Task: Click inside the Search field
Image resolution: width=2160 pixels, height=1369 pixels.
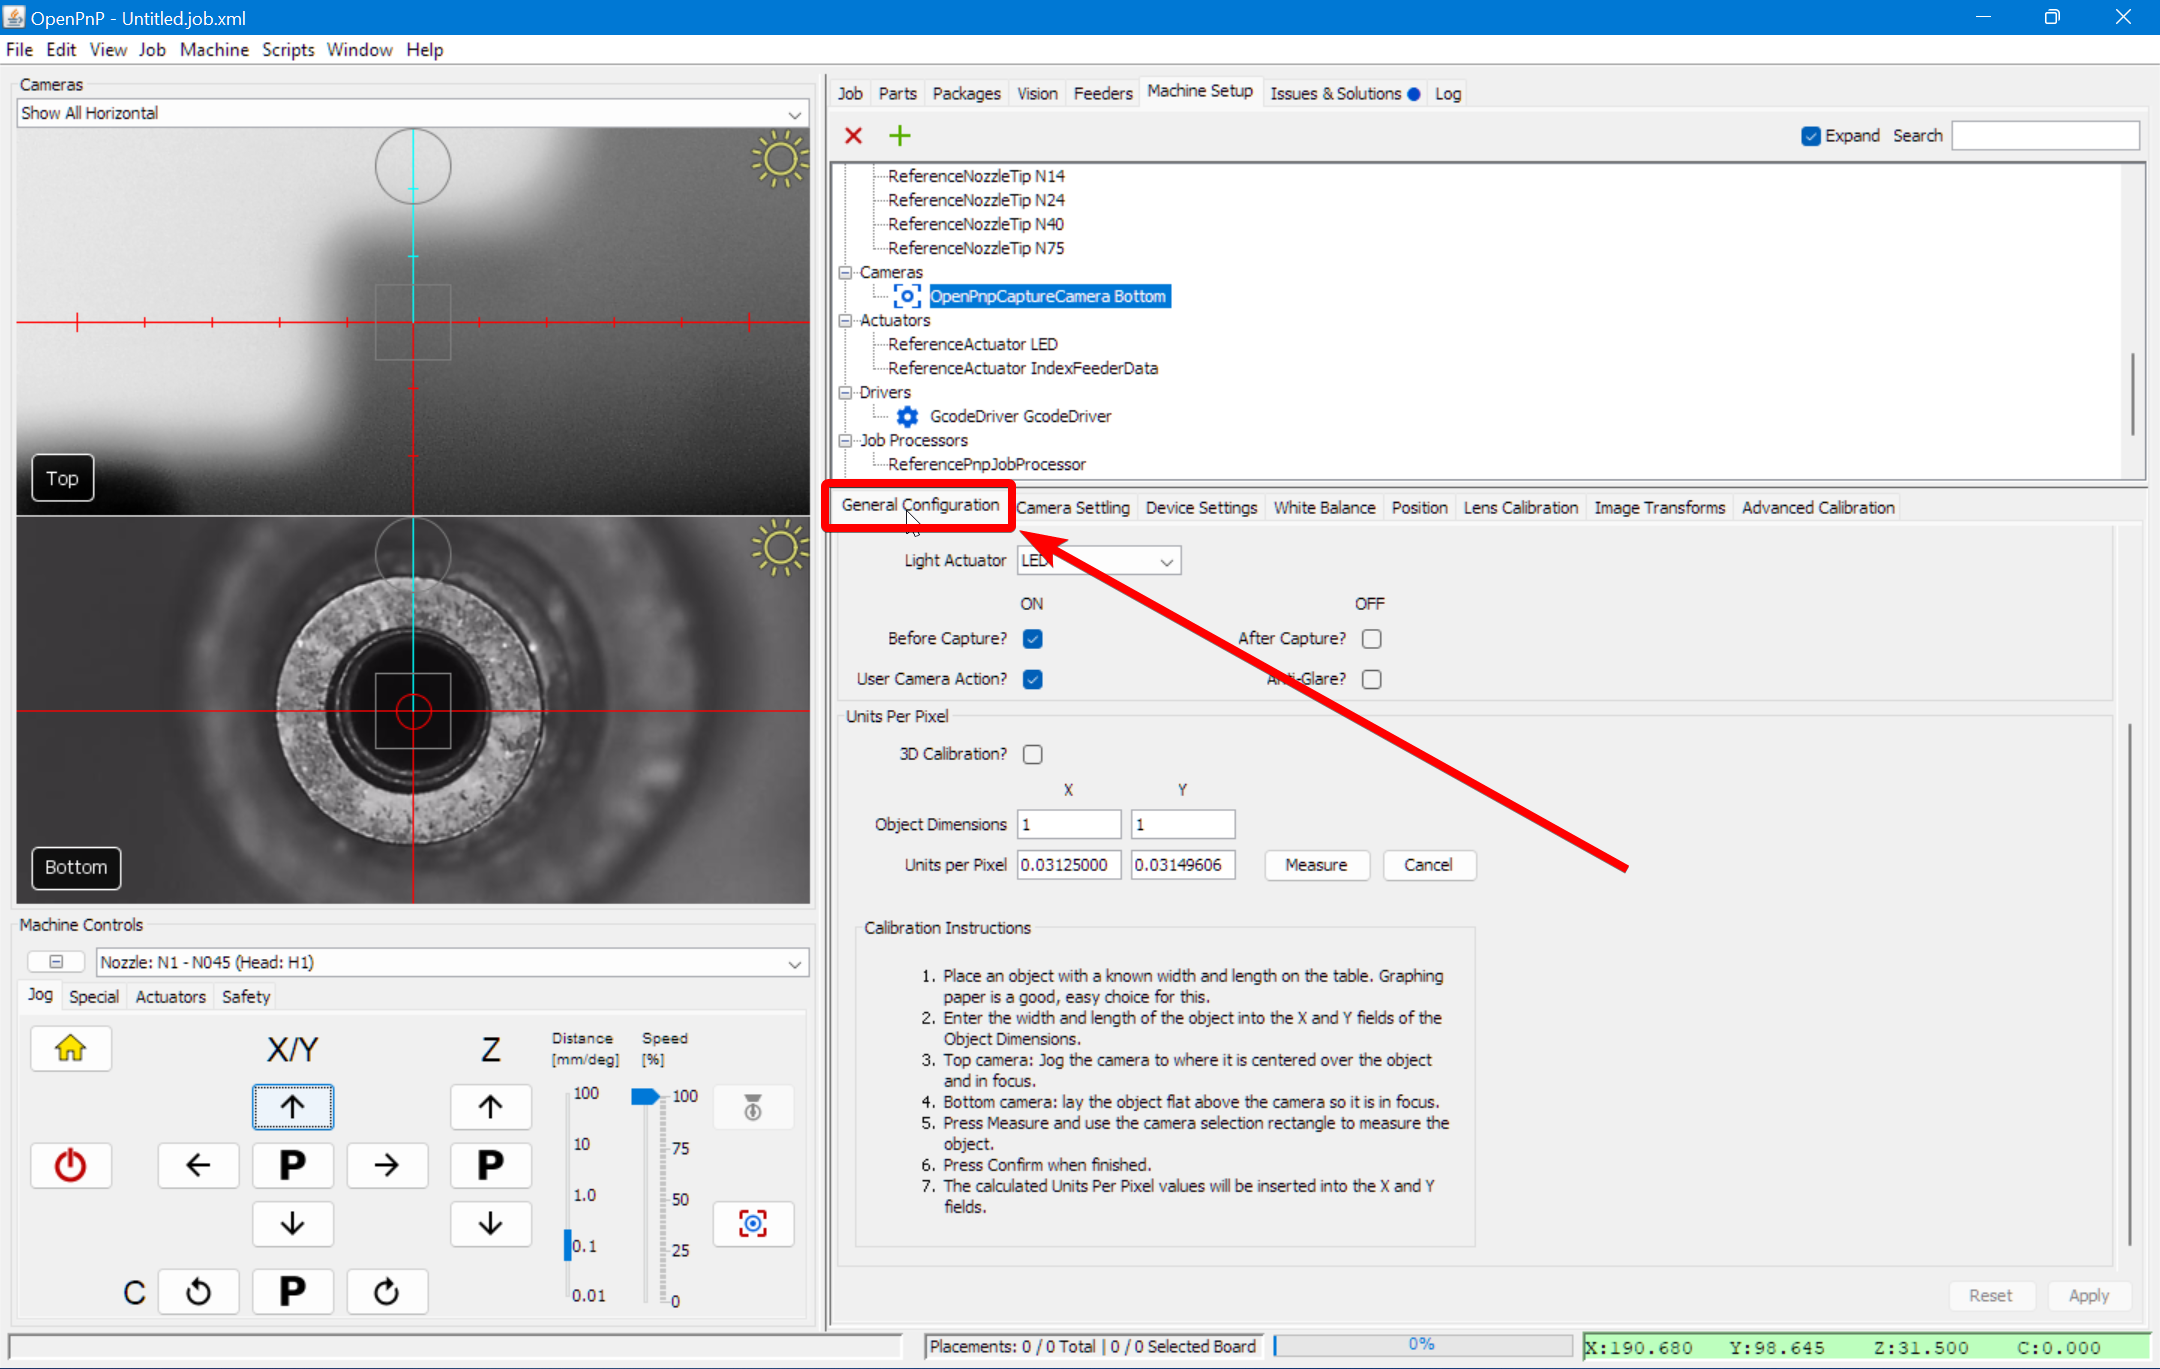Action: (2043, 135)
